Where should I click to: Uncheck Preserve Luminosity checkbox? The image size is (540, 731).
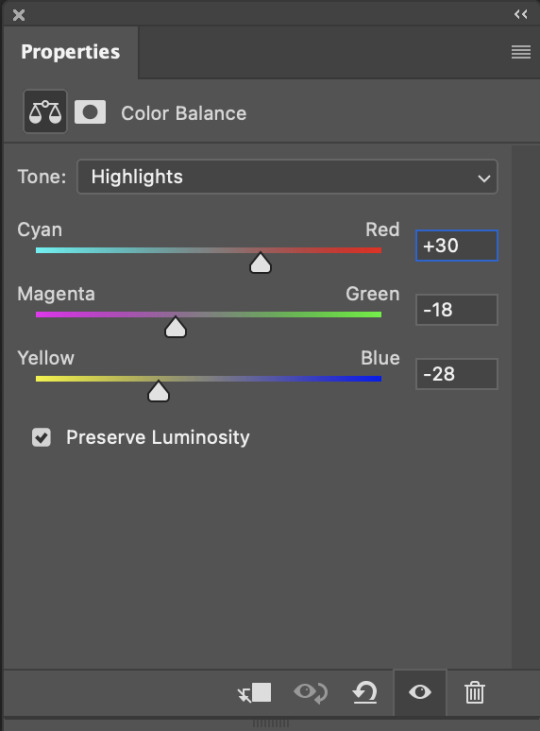point(41,437)
